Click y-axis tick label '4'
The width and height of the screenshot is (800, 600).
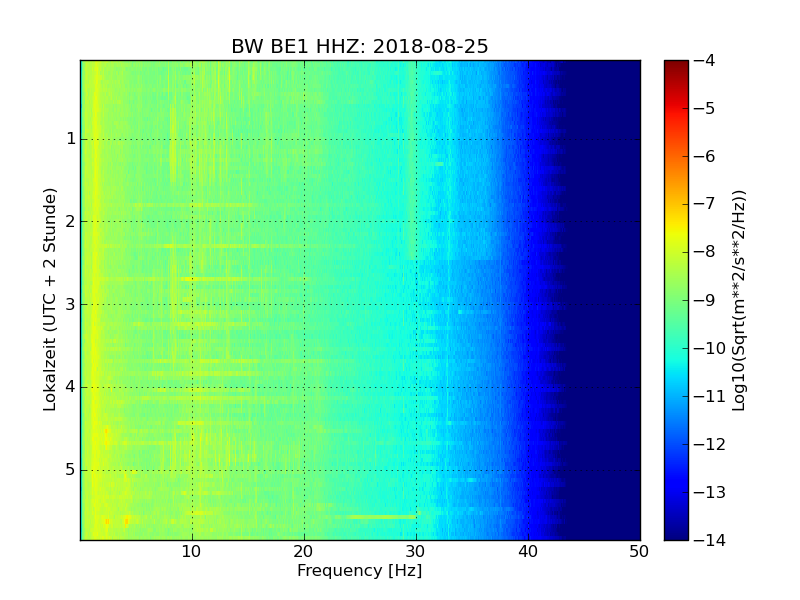pos(71,387)
